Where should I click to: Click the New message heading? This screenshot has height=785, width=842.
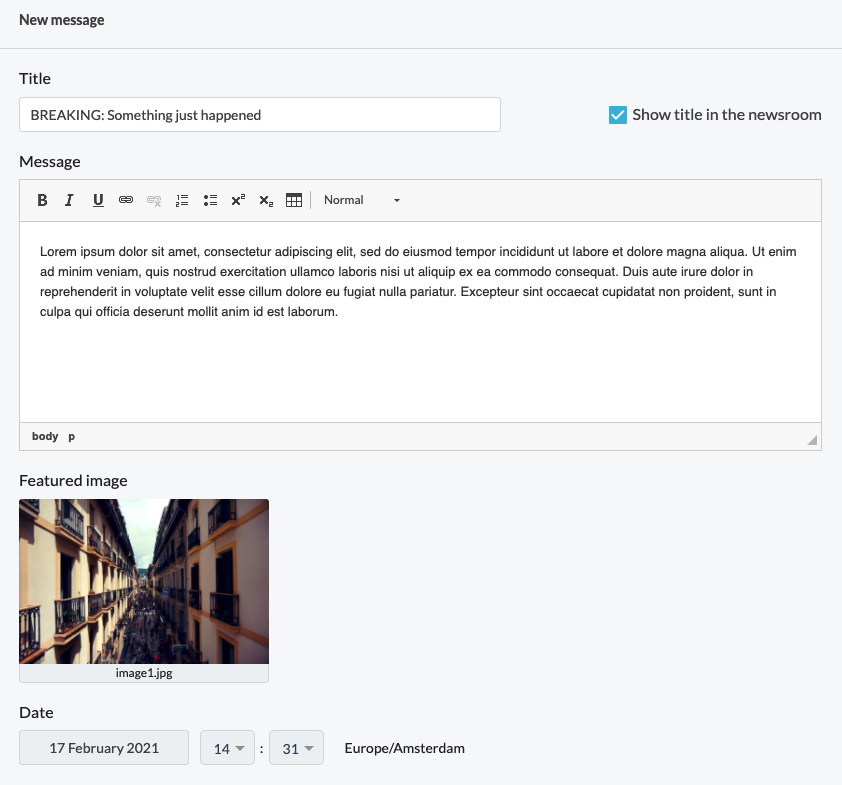click(62, 20)
